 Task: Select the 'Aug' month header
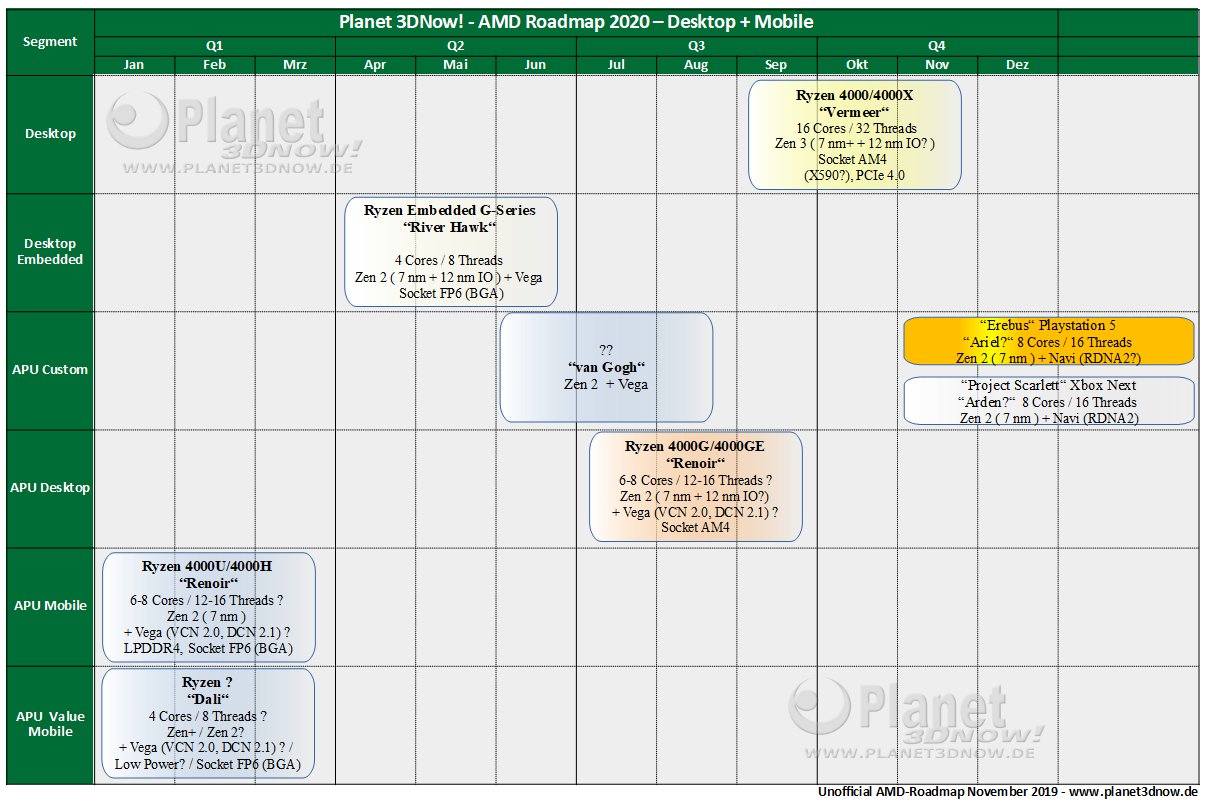tap(696, 65)
